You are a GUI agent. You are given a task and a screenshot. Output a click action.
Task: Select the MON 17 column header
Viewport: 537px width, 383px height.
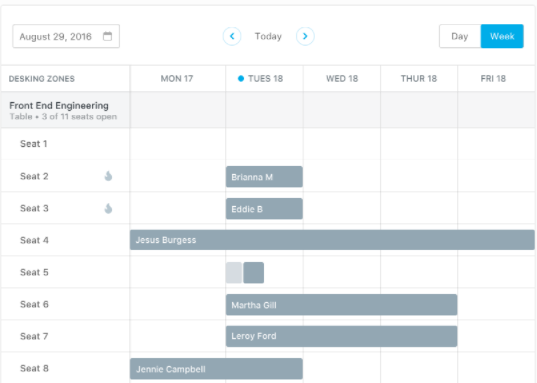click(177, 78)
